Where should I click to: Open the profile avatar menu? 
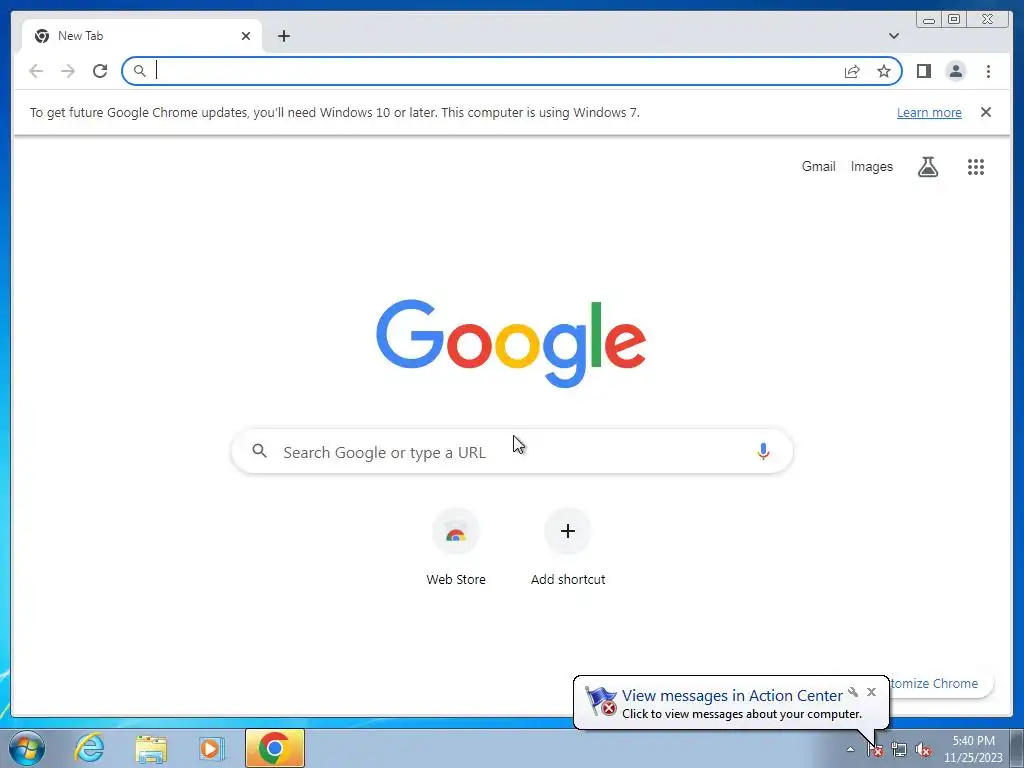[955, 71]
